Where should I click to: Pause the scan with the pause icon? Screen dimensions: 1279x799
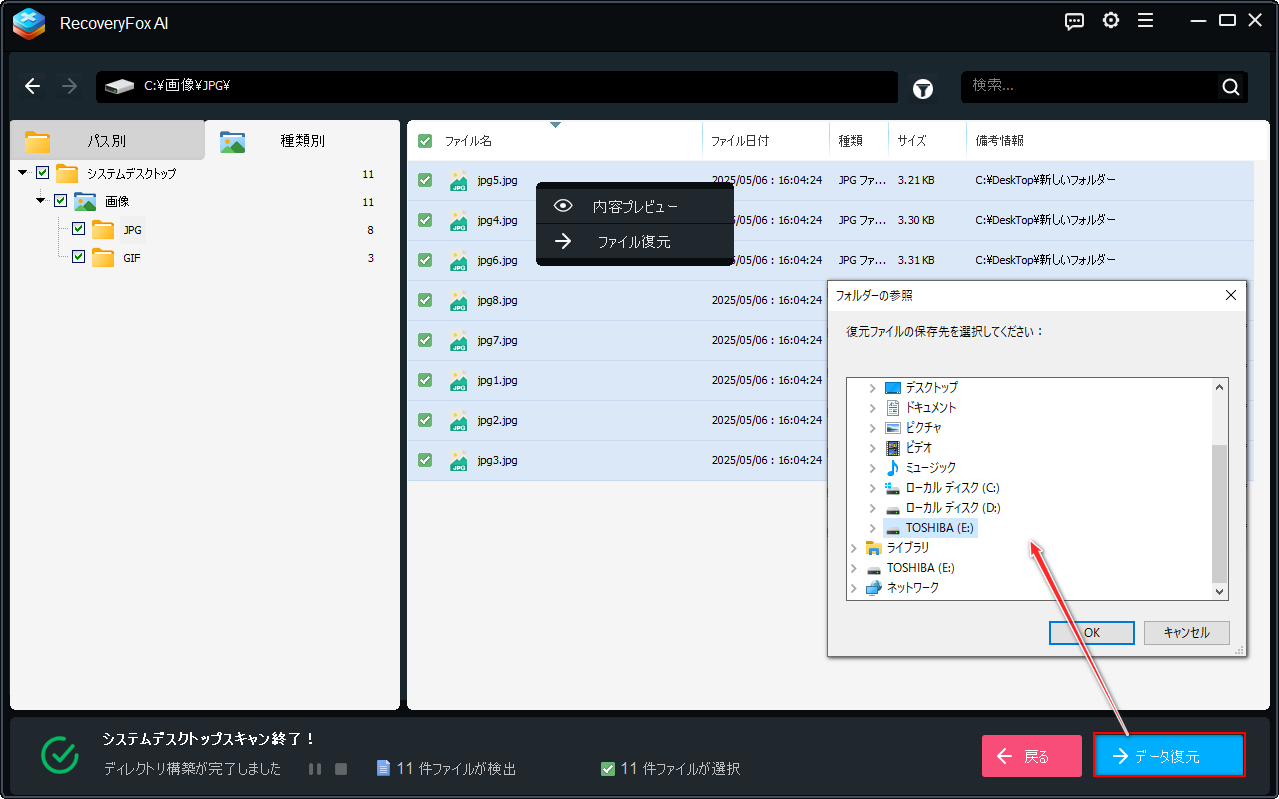tap(315, 769)
